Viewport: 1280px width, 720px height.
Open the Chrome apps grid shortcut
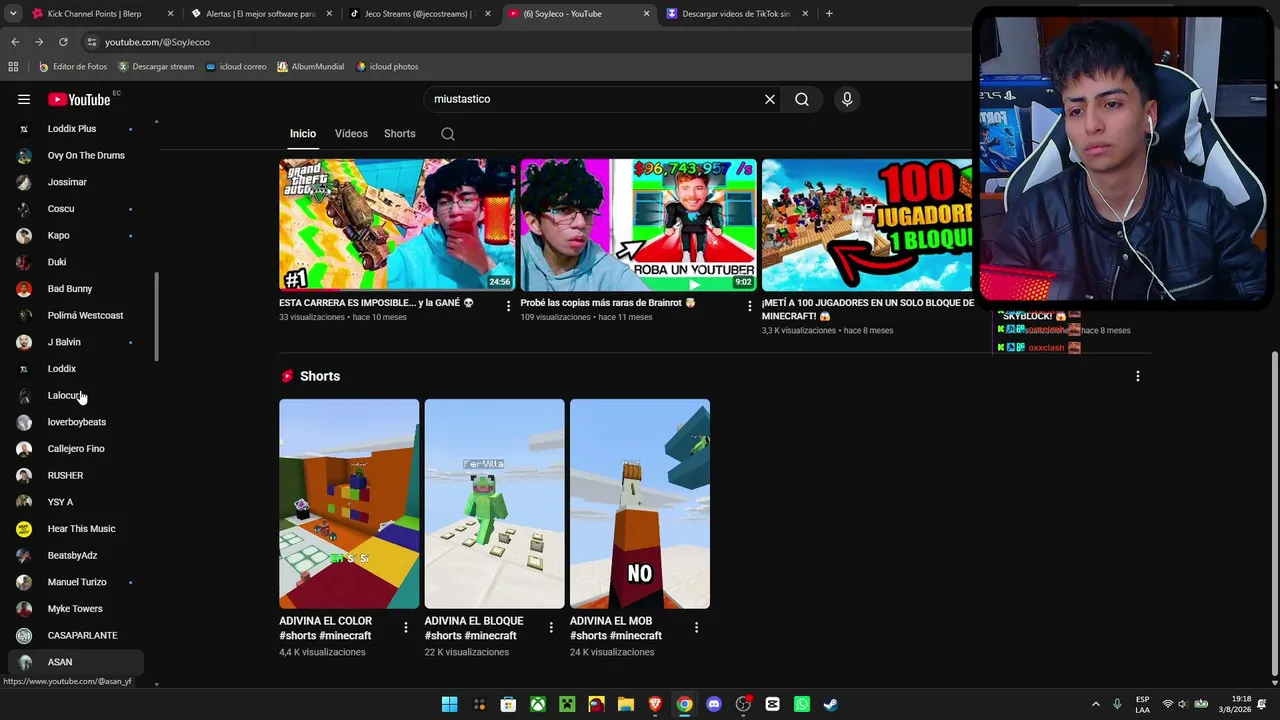click(x=13, y=67)
